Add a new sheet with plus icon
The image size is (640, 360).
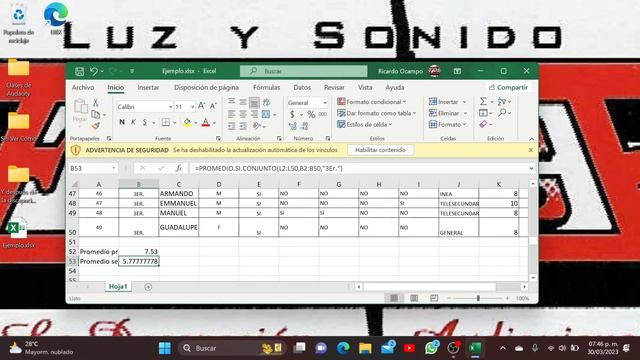point(148,287)
